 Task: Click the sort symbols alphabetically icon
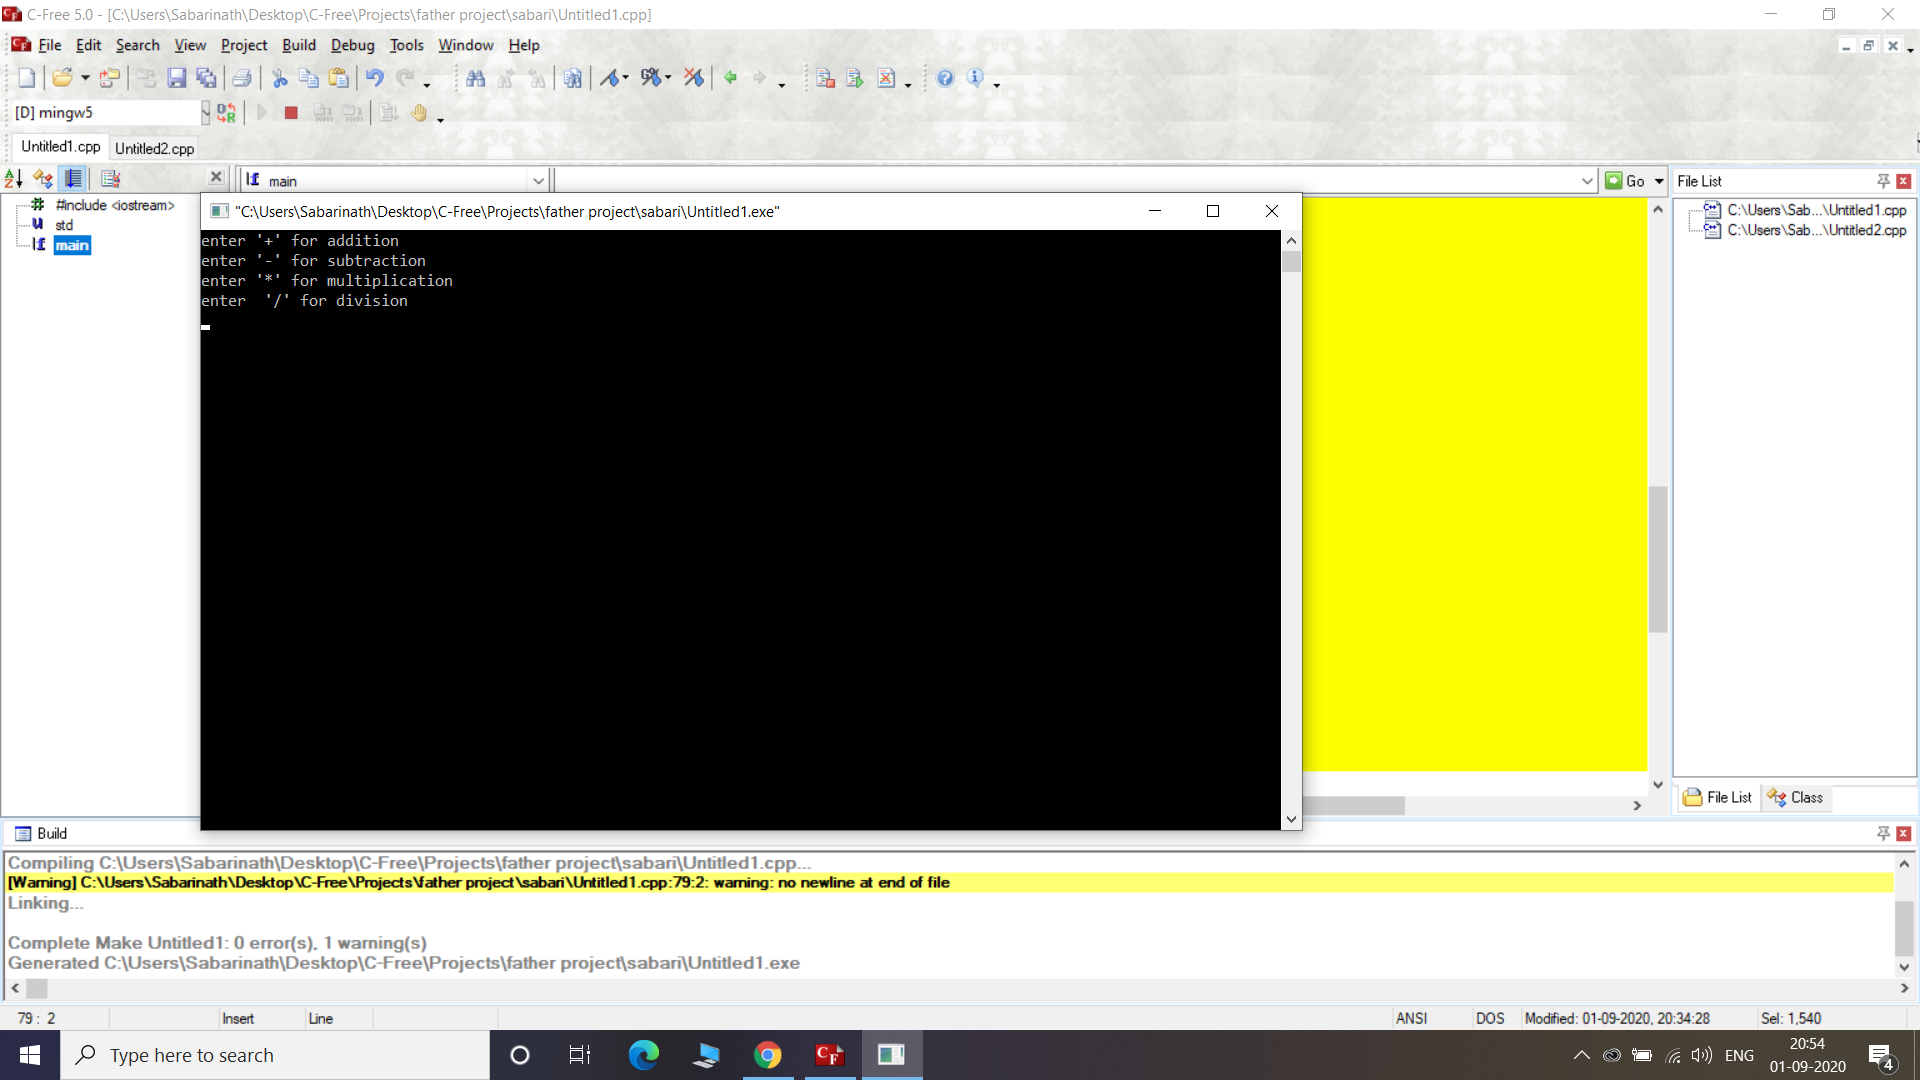14,178
